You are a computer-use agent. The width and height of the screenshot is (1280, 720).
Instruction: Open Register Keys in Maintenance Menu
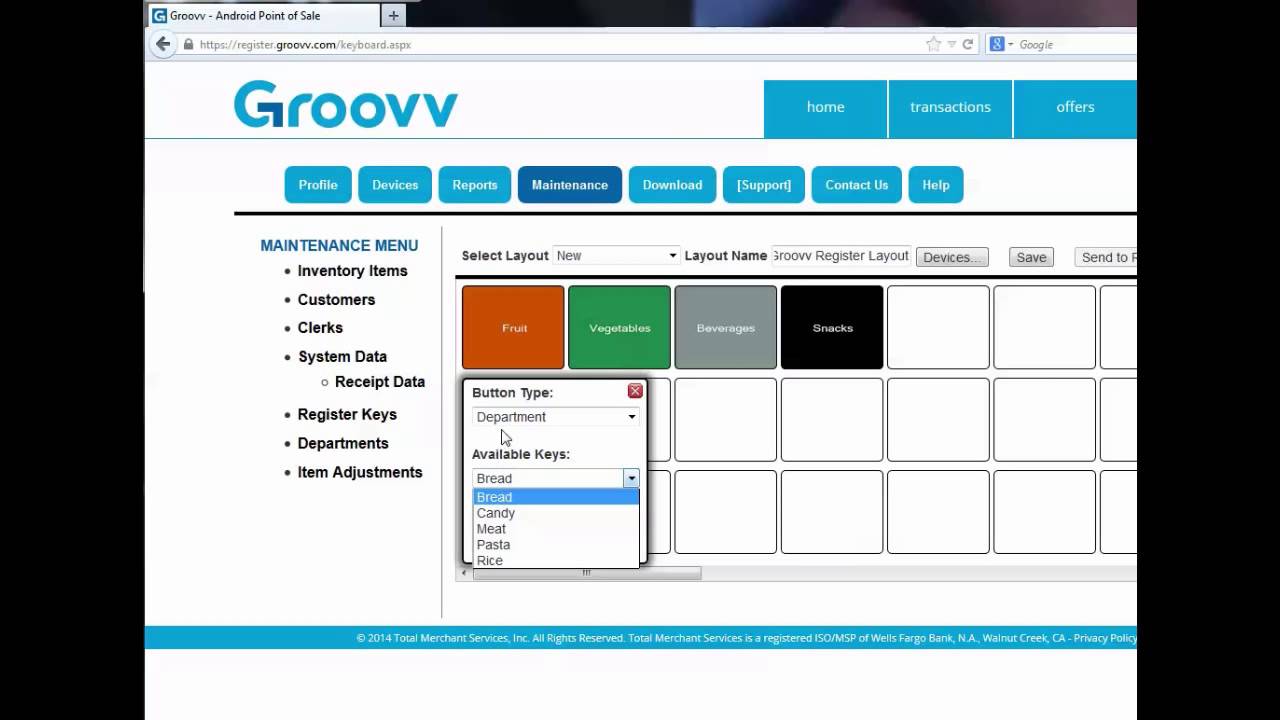347,415
